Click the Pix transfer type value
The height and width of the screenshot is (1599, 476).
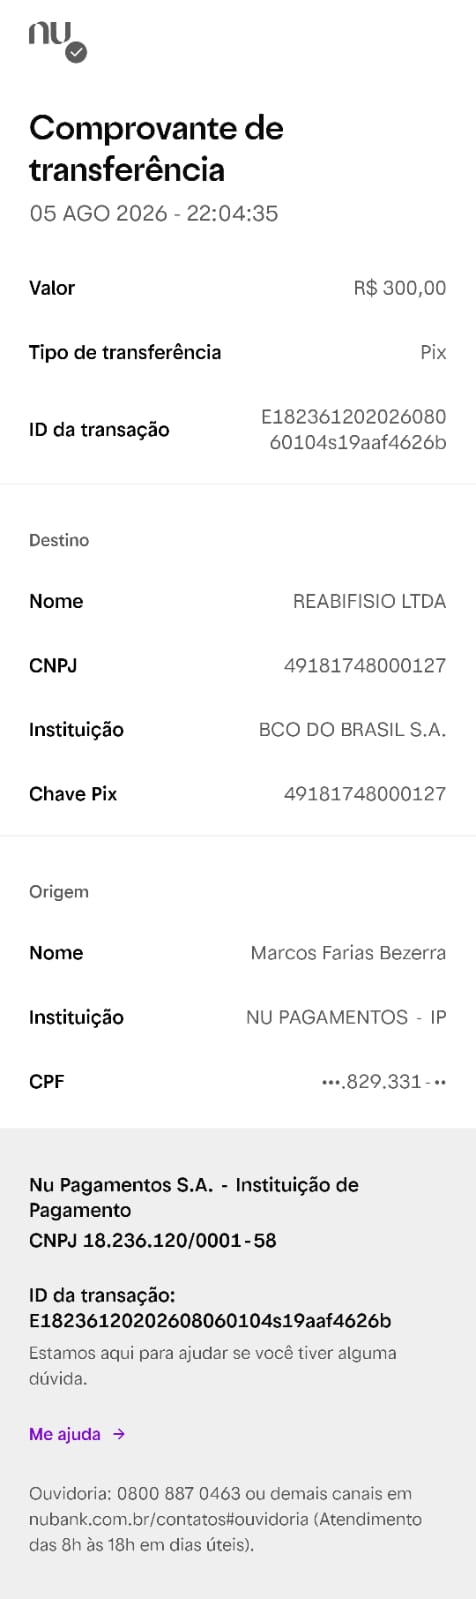[x=433, y=352]
